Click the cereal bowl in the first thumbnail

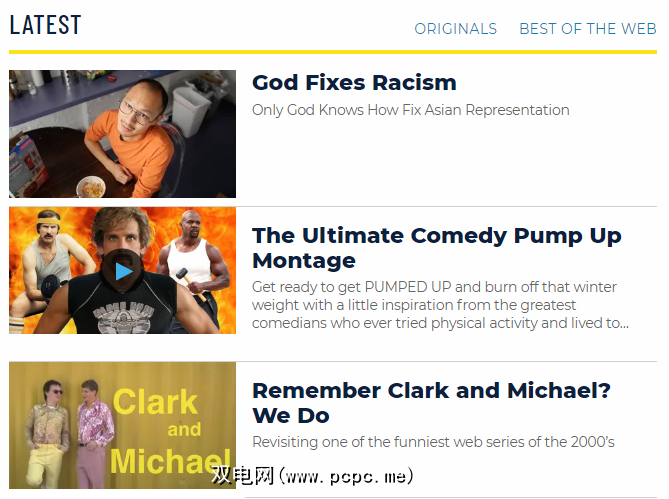pyautogui.click(x=91, y=187)
